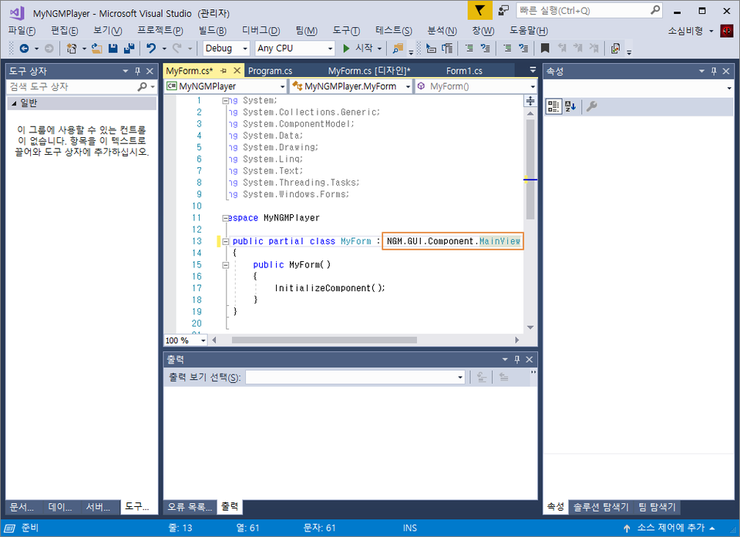This screenshot has width=740, height=537.
Task: Click 소스 제어에 추가 in status bar
Action: coord(669,528)
